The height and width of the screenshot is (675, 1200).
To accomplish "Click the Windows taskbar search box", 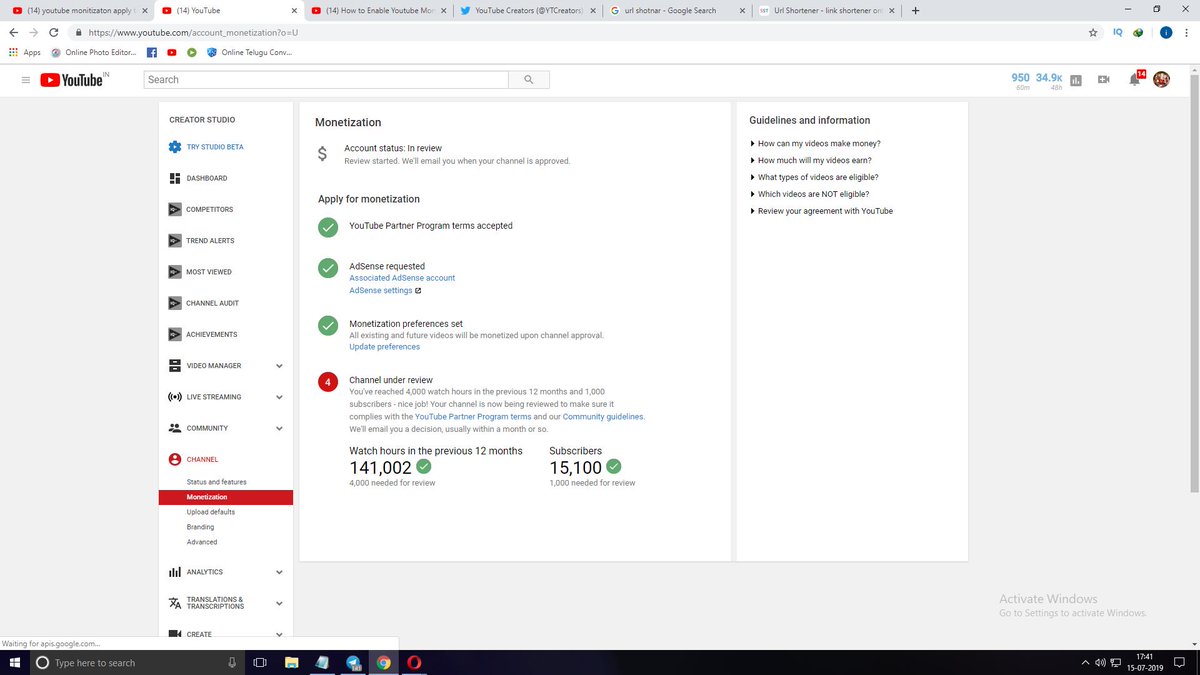I will [135, 662].
